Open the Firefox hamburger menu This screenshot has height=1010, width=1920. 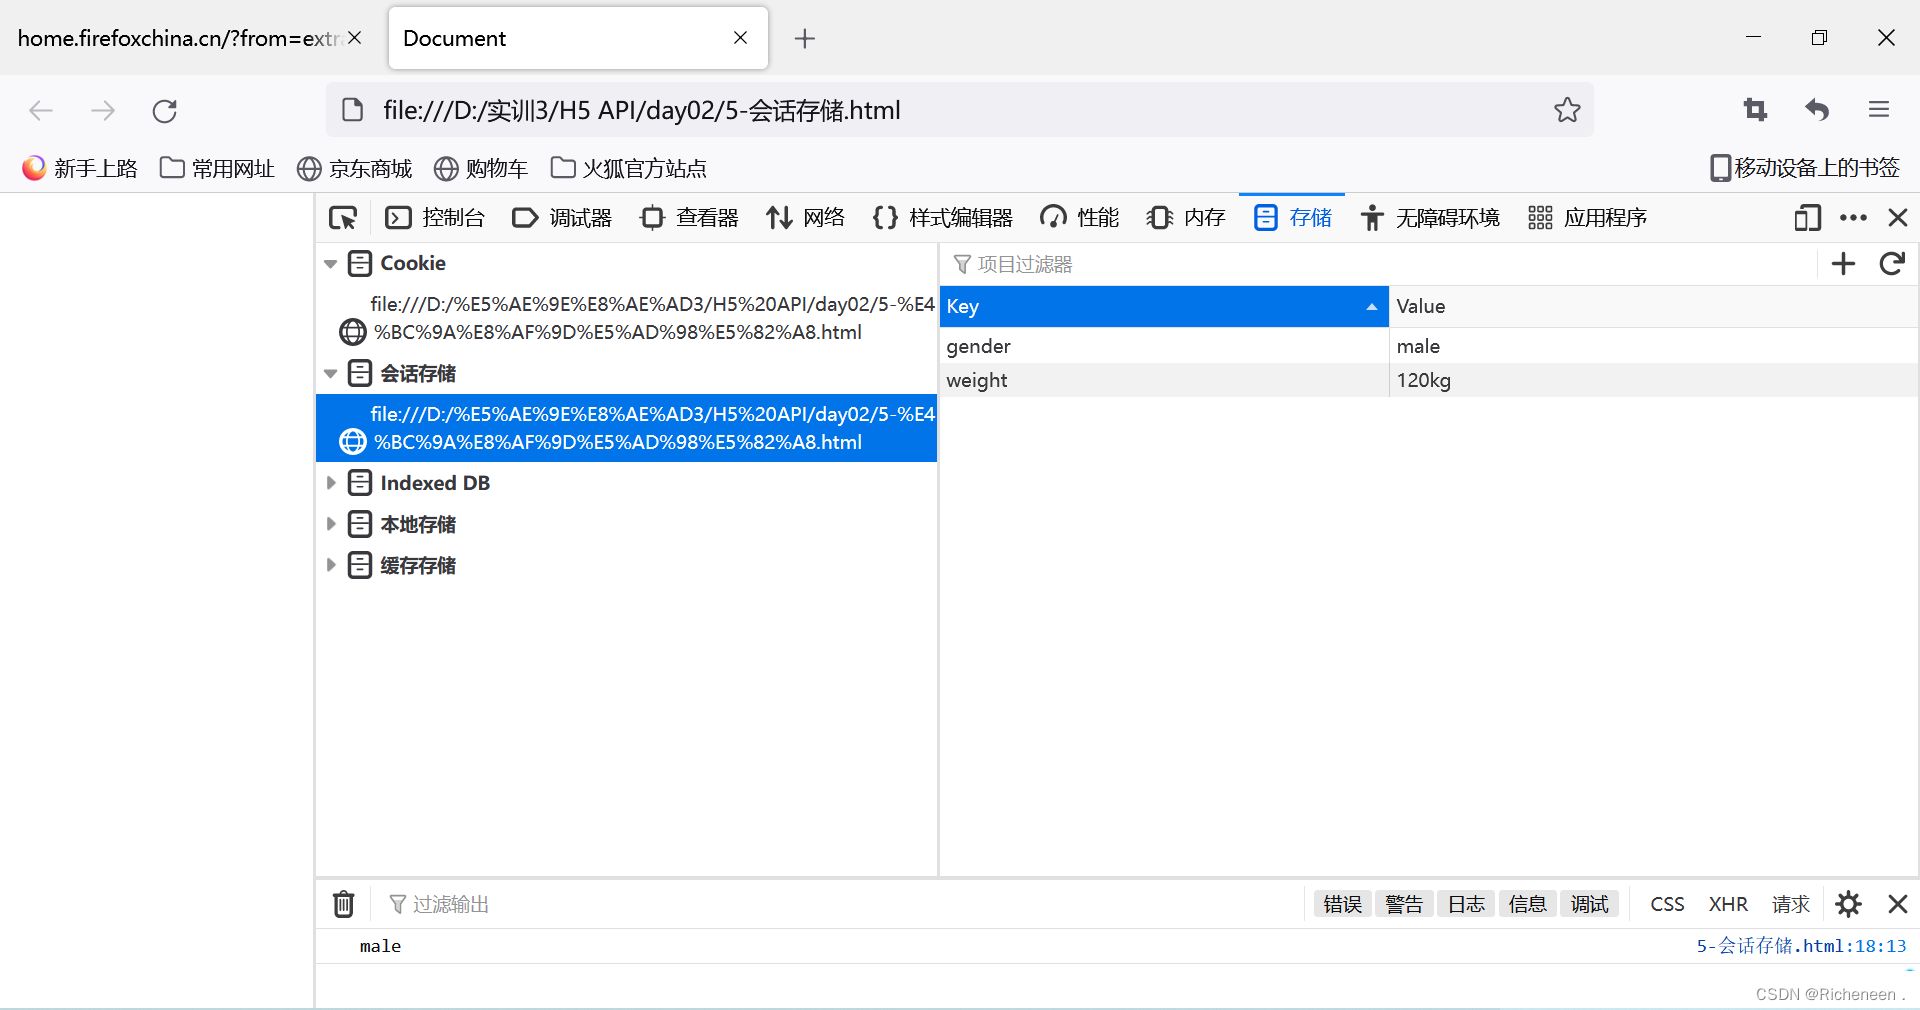pos(1879,110)
